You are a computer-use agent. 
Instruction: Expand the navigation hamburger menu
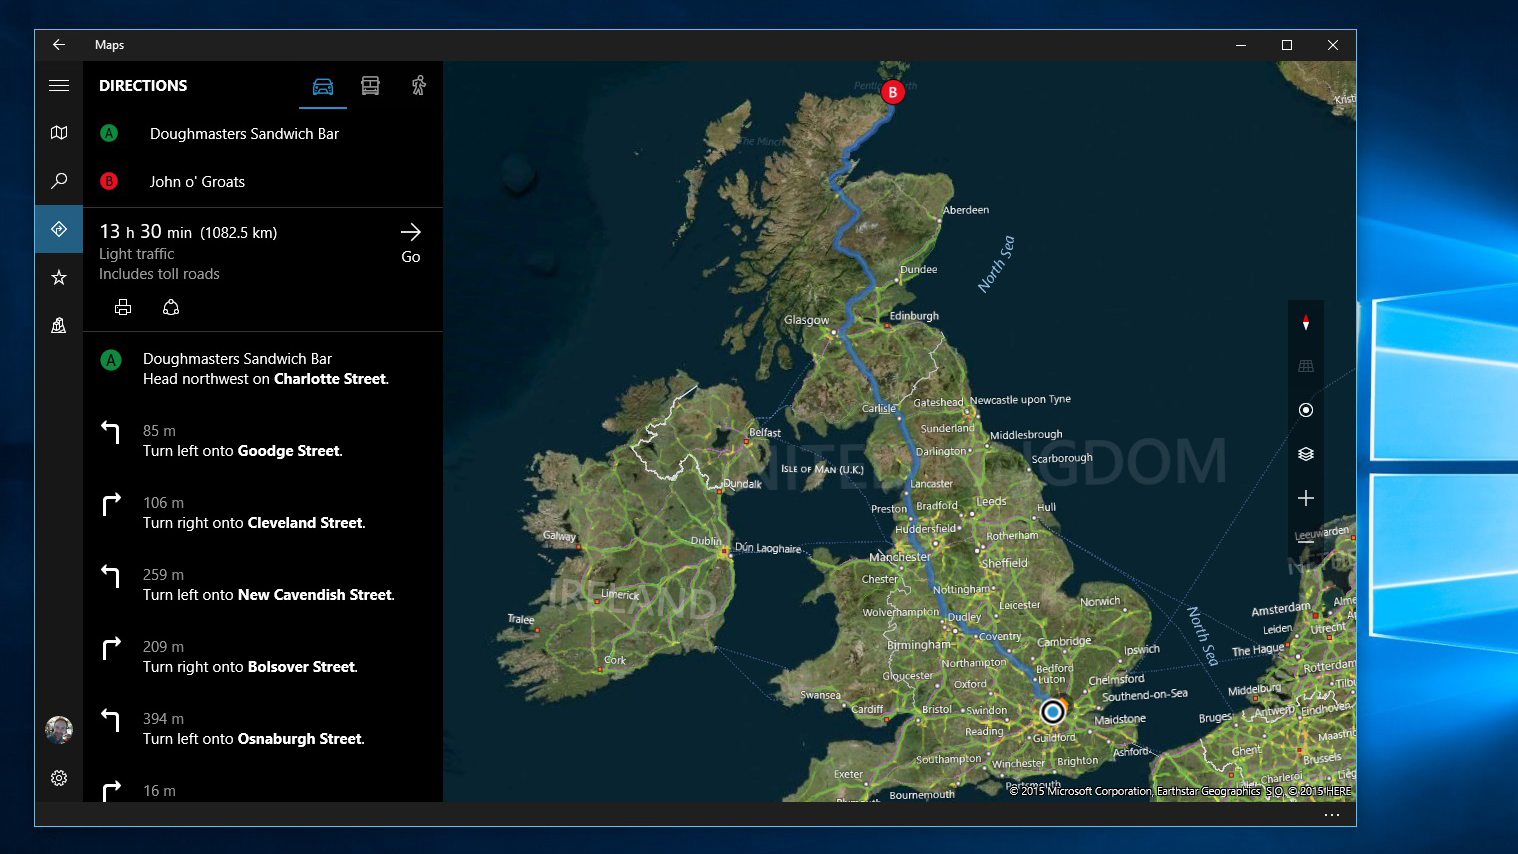tap(59, 86)
